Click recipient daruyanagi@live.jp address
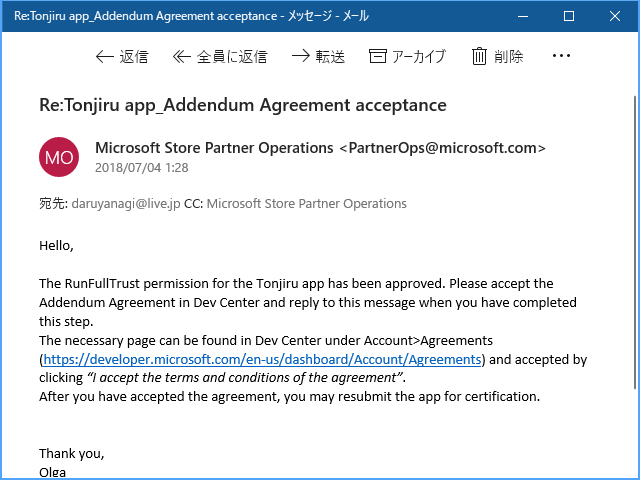Image resolution: width=640 pixels, height=480 pixels. pos(126,203)
